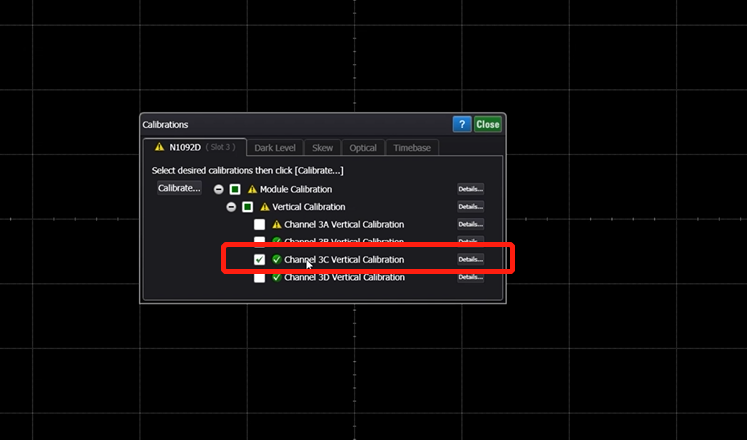Open Details for Channel 3C Vertical Calibration

pos(471,260)
